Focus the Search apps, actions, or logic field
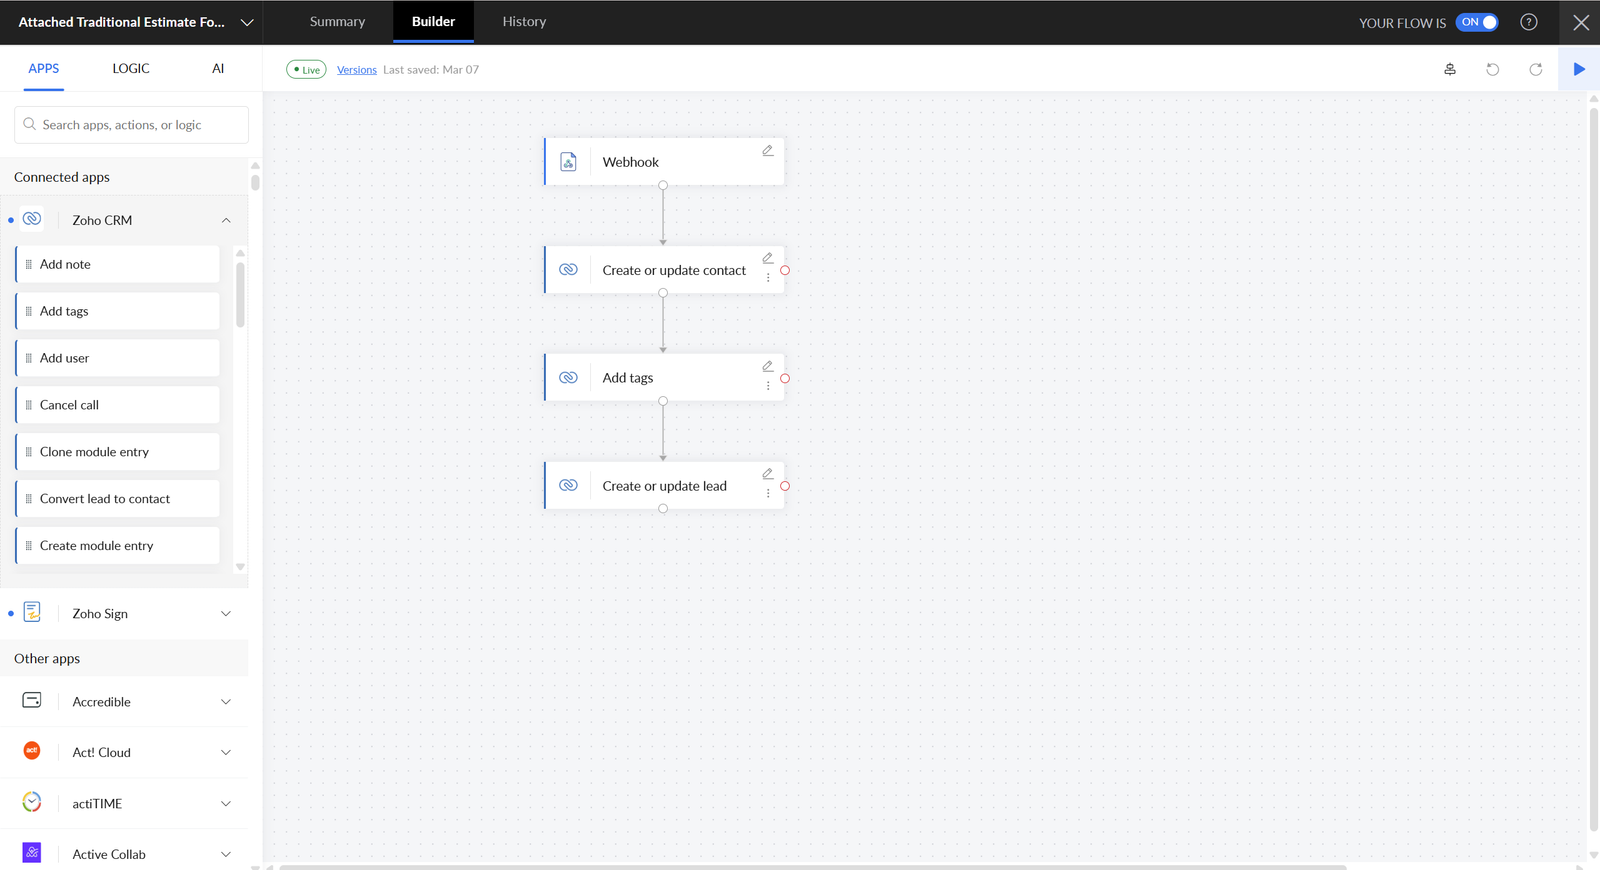The image size is (1600, 870). [131, 125]
